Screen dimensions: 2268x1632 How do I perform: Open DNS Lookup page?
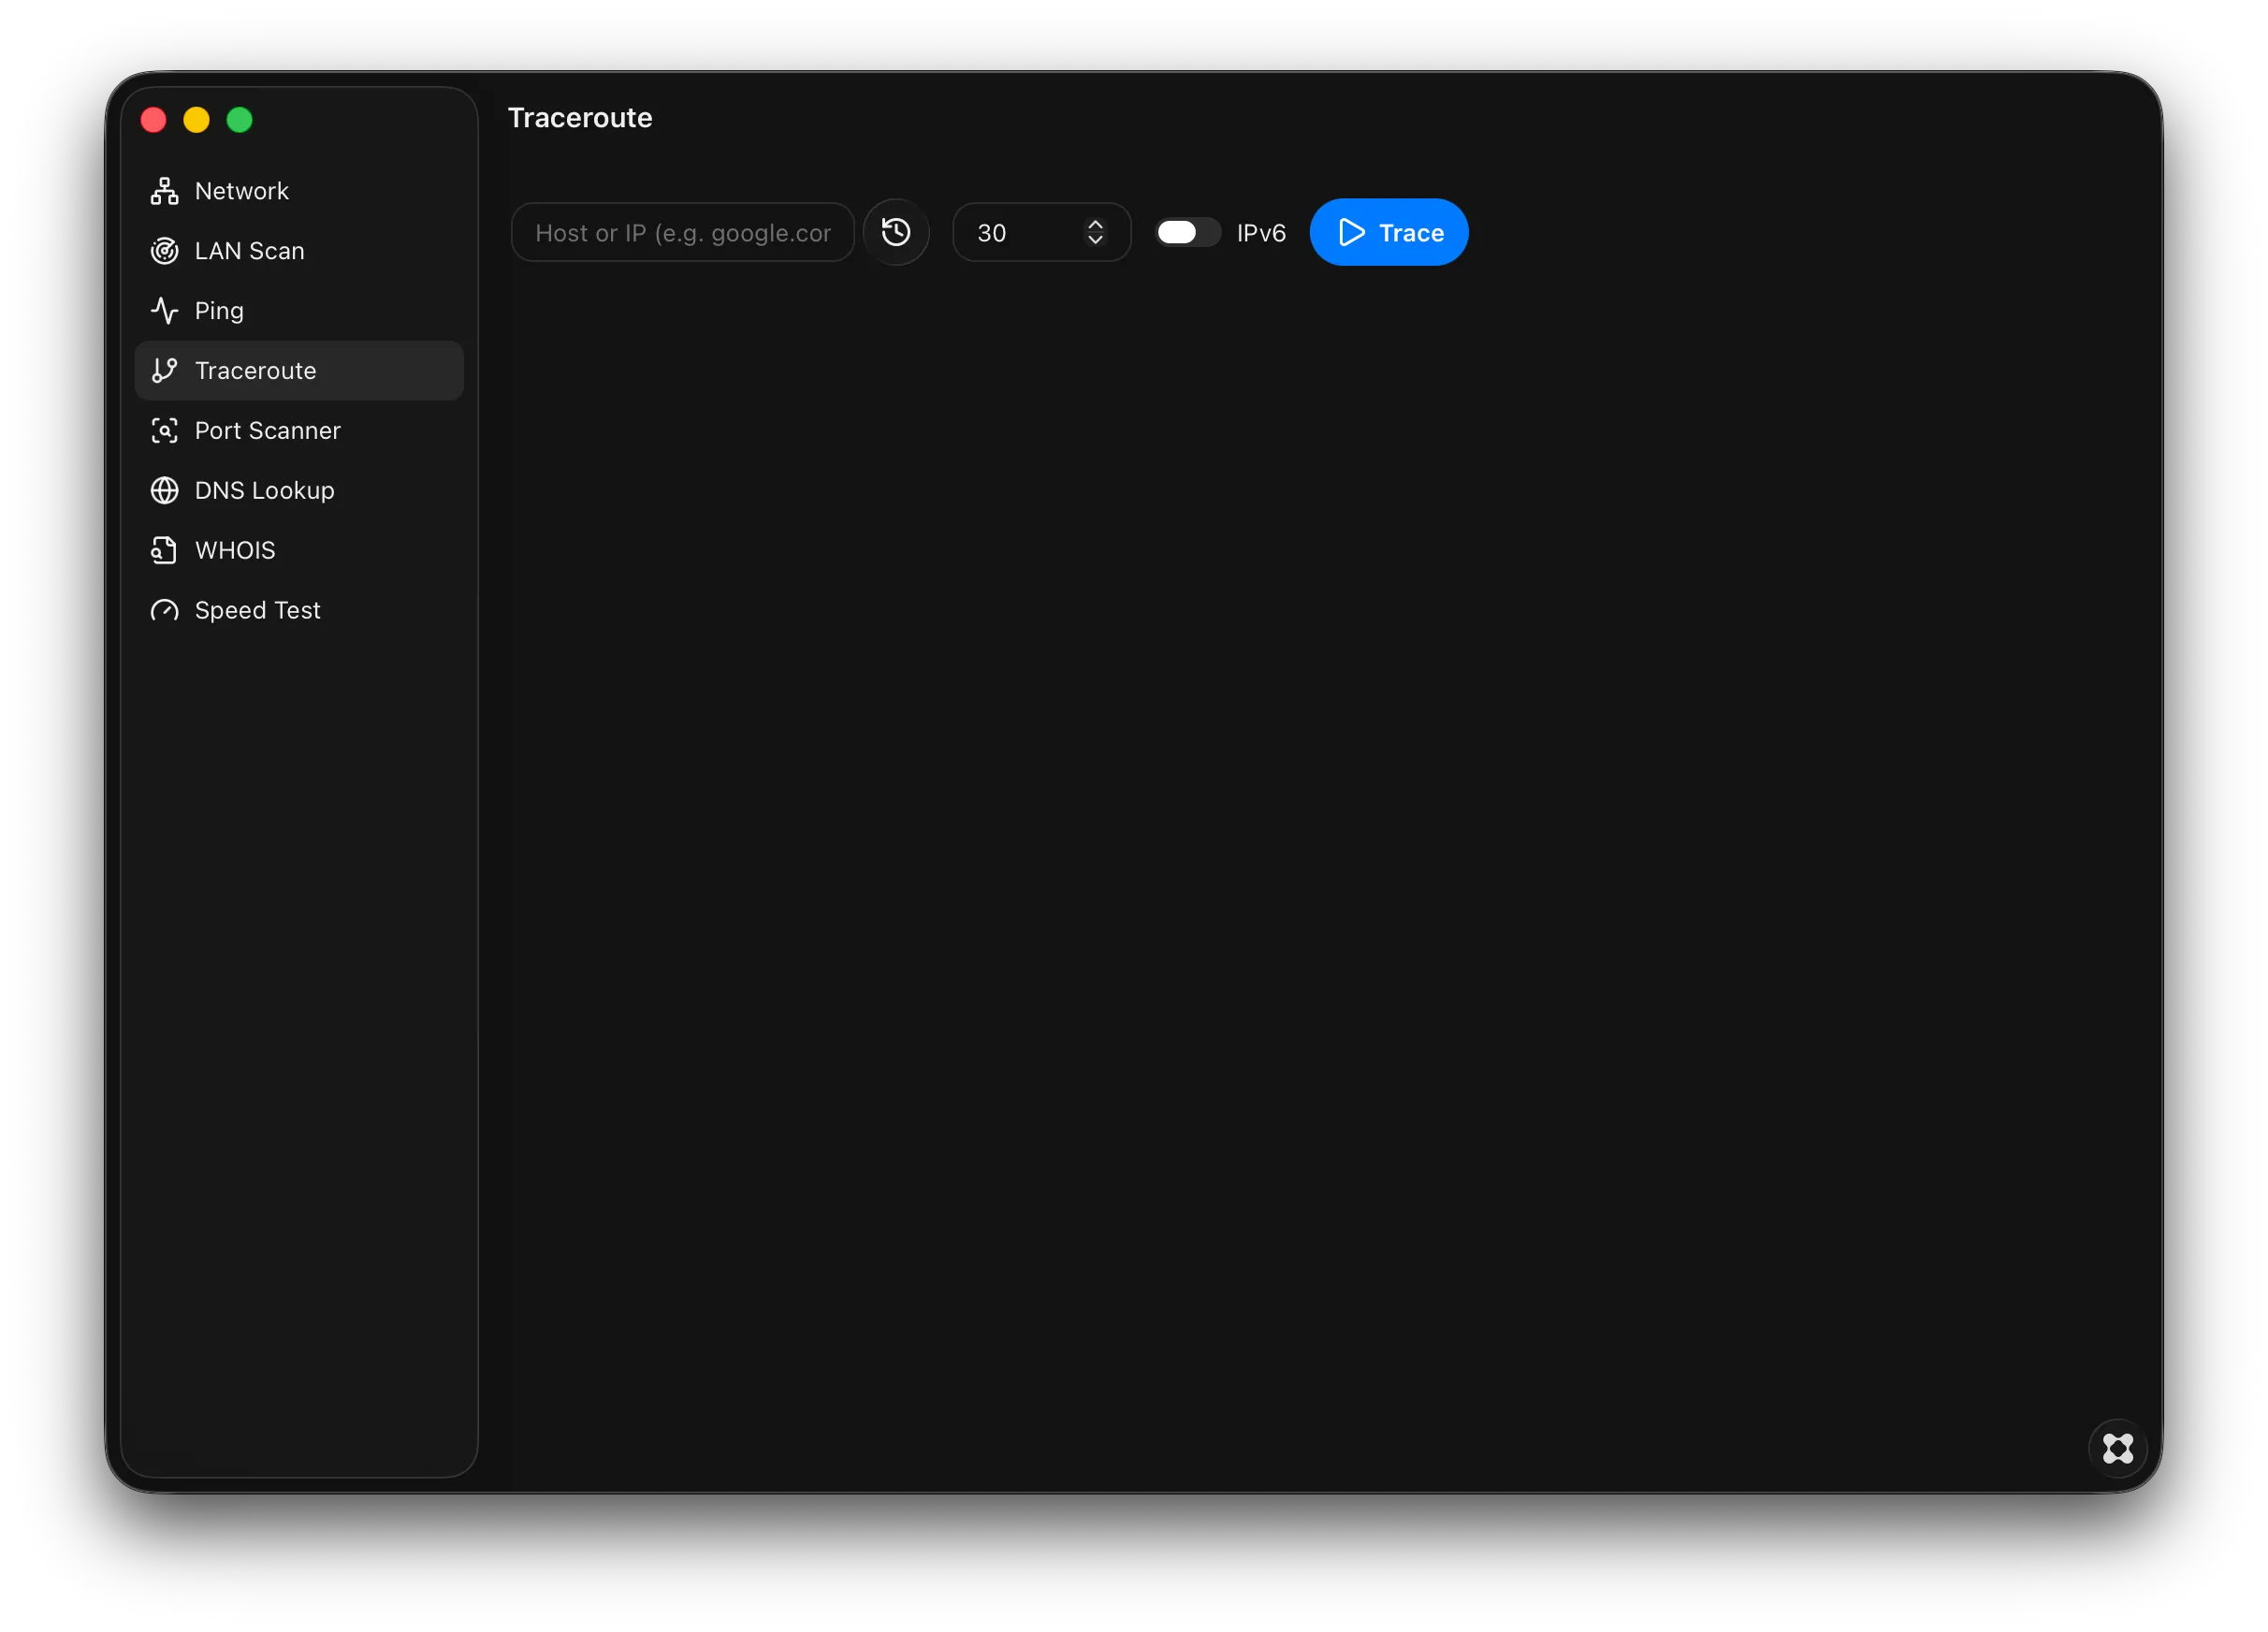[299, 491]
